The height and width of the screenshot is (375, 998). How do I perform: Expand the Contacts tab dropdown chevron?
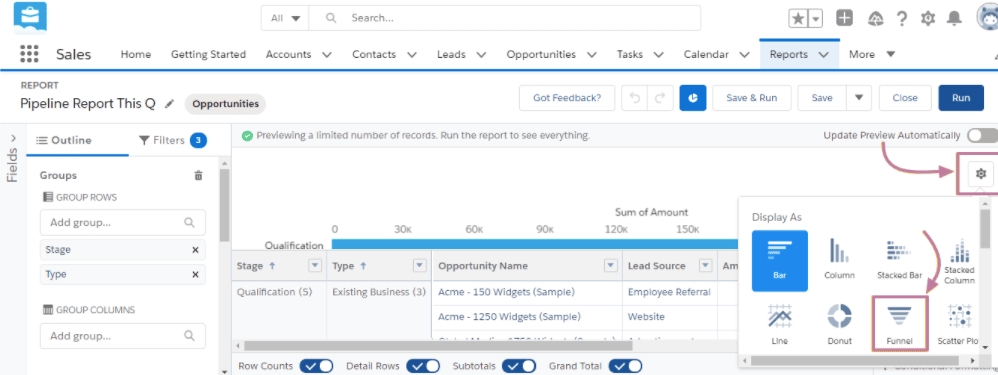[x=411, y=55]
